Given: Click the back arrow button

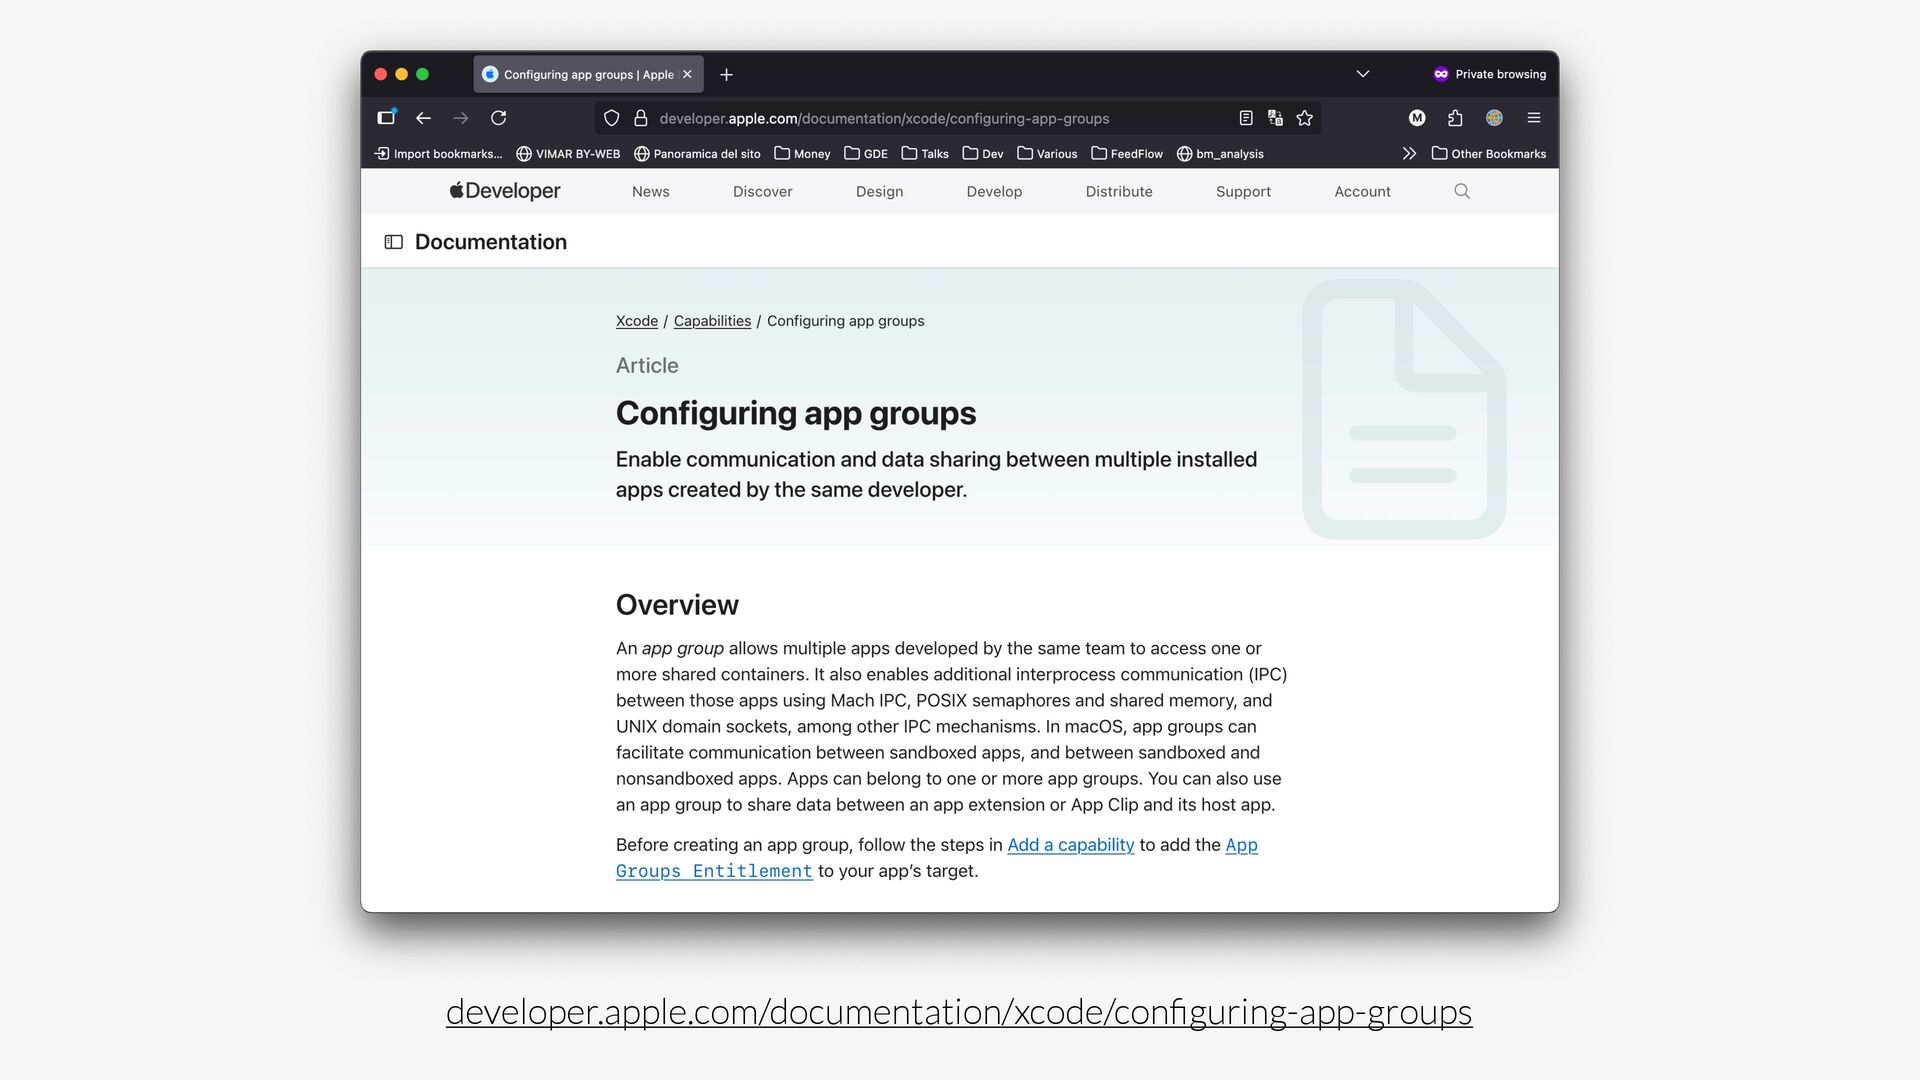Looking at the screenshot, I should coord(423,118).
